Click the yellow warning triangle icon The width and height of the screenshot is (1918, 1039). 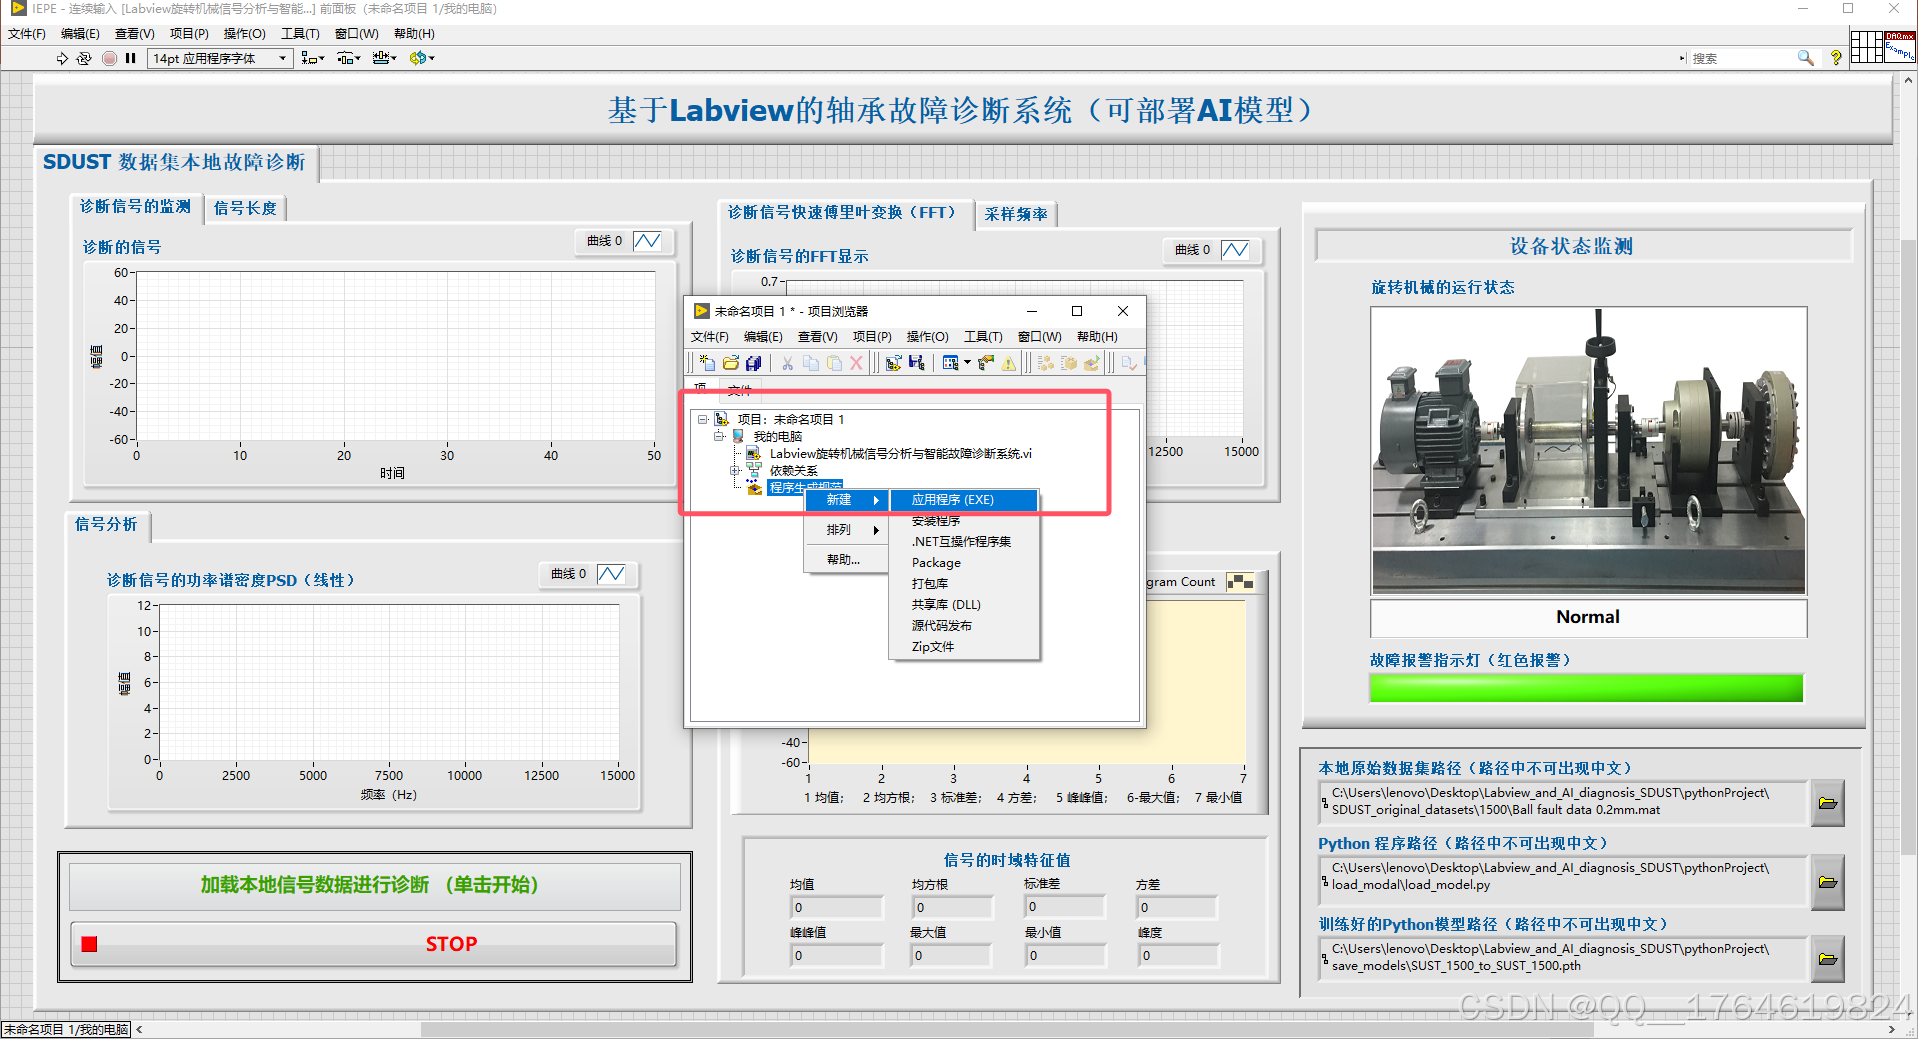click(1009, 363)
